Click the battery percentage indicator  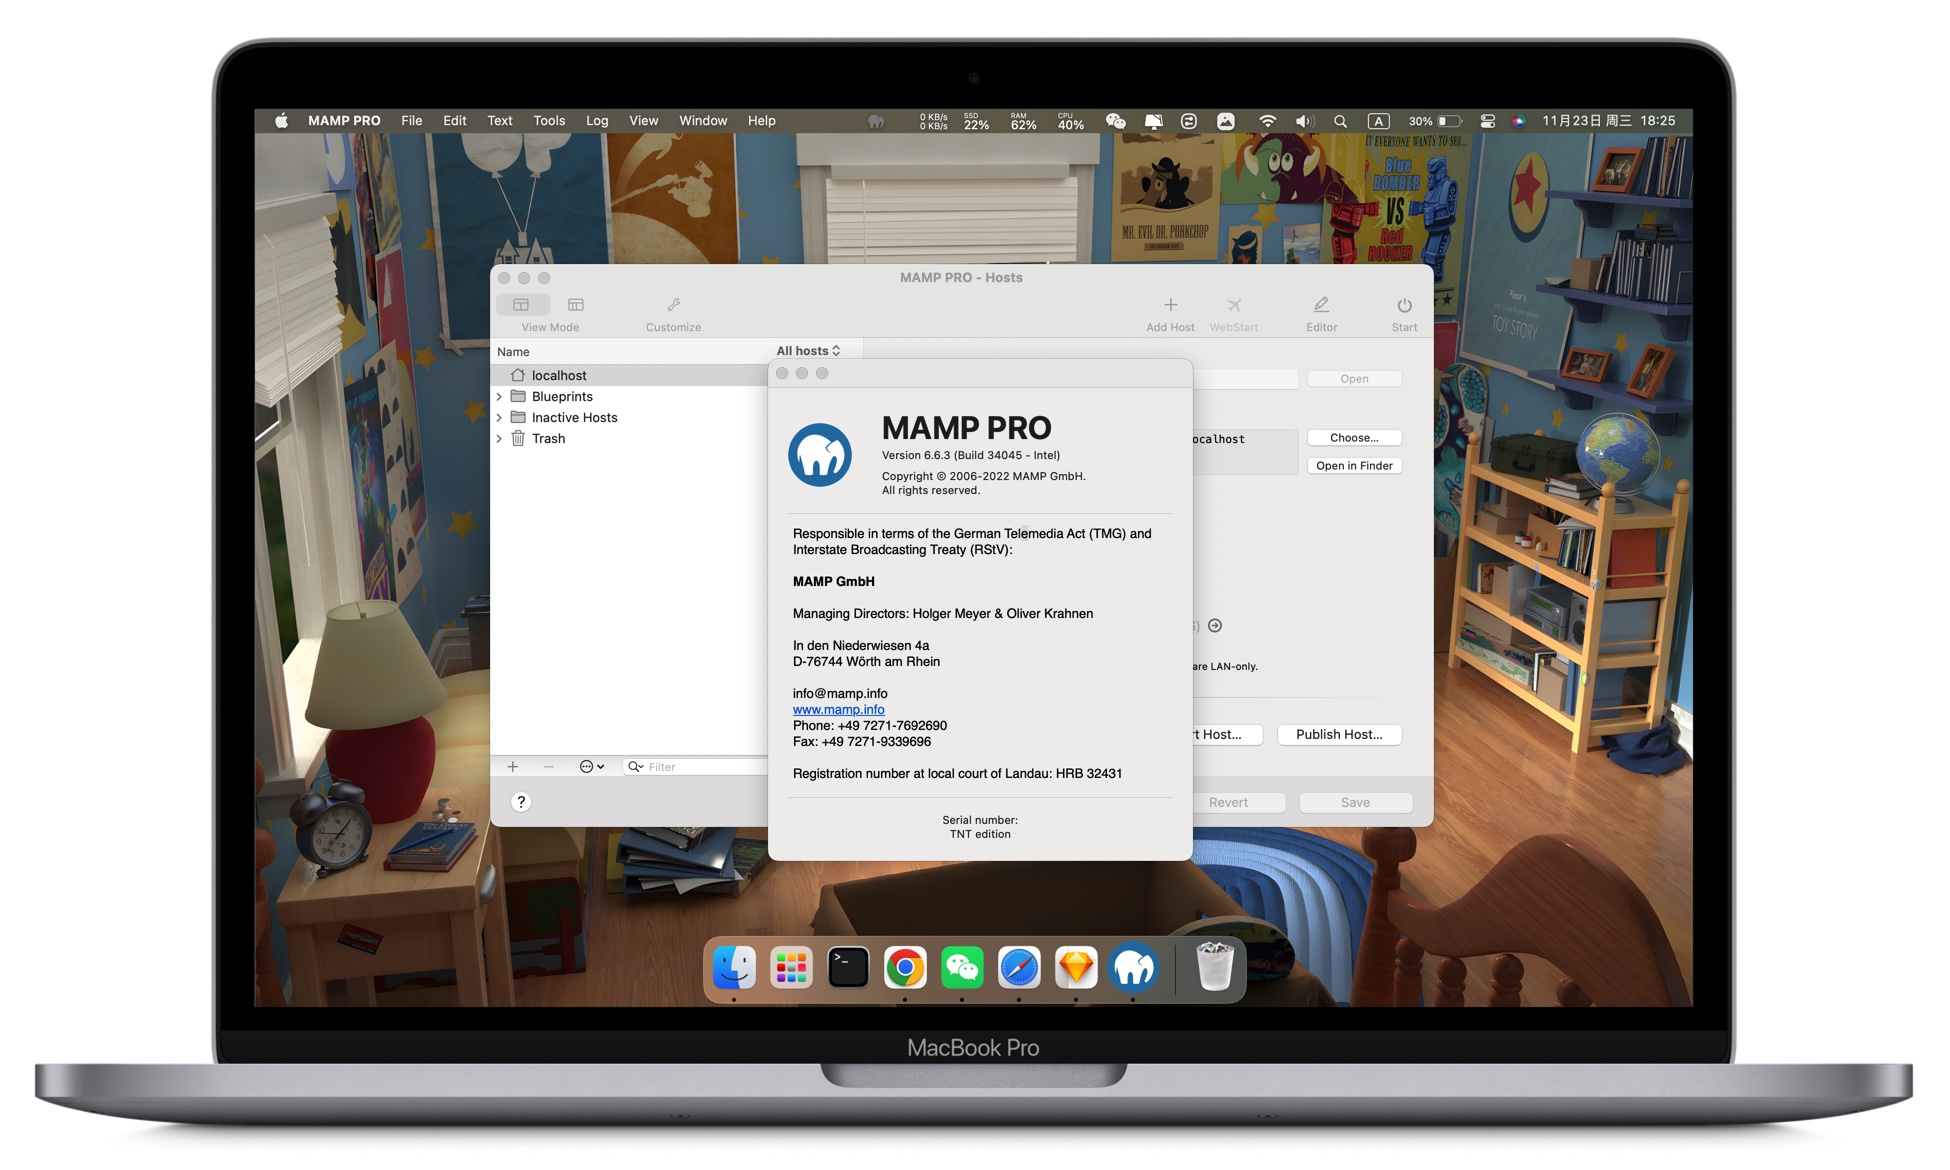[1435, 121]
